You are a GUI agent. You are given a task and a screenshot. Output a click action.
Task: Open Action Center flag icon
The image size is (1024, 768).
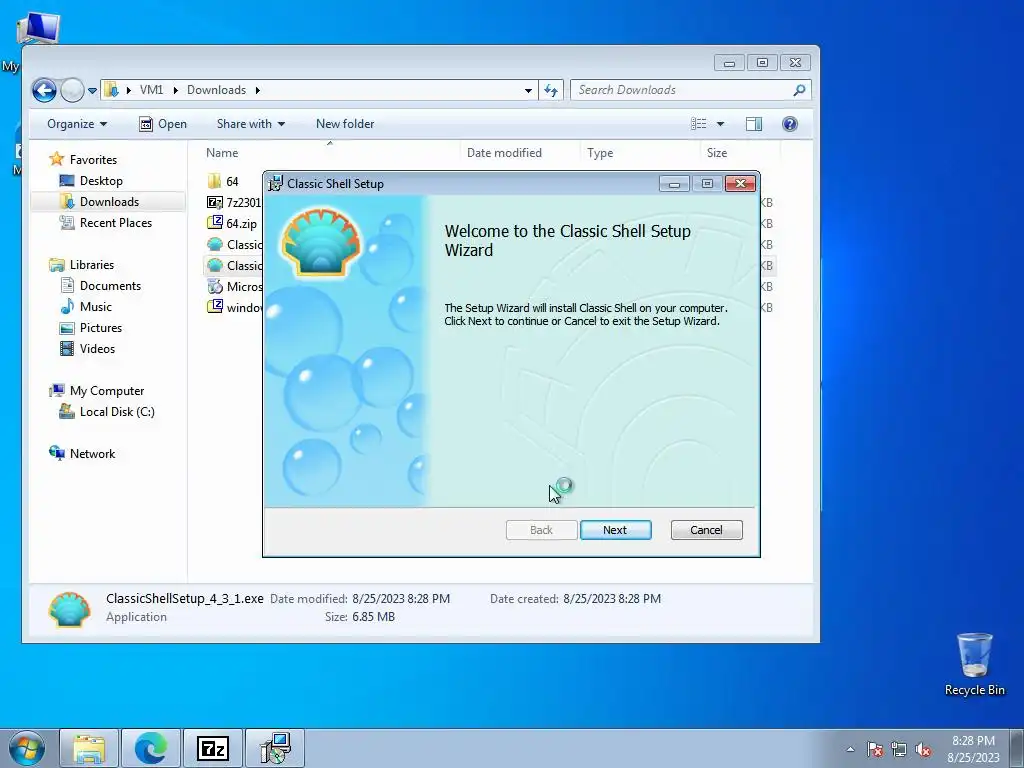coord(875,749)
